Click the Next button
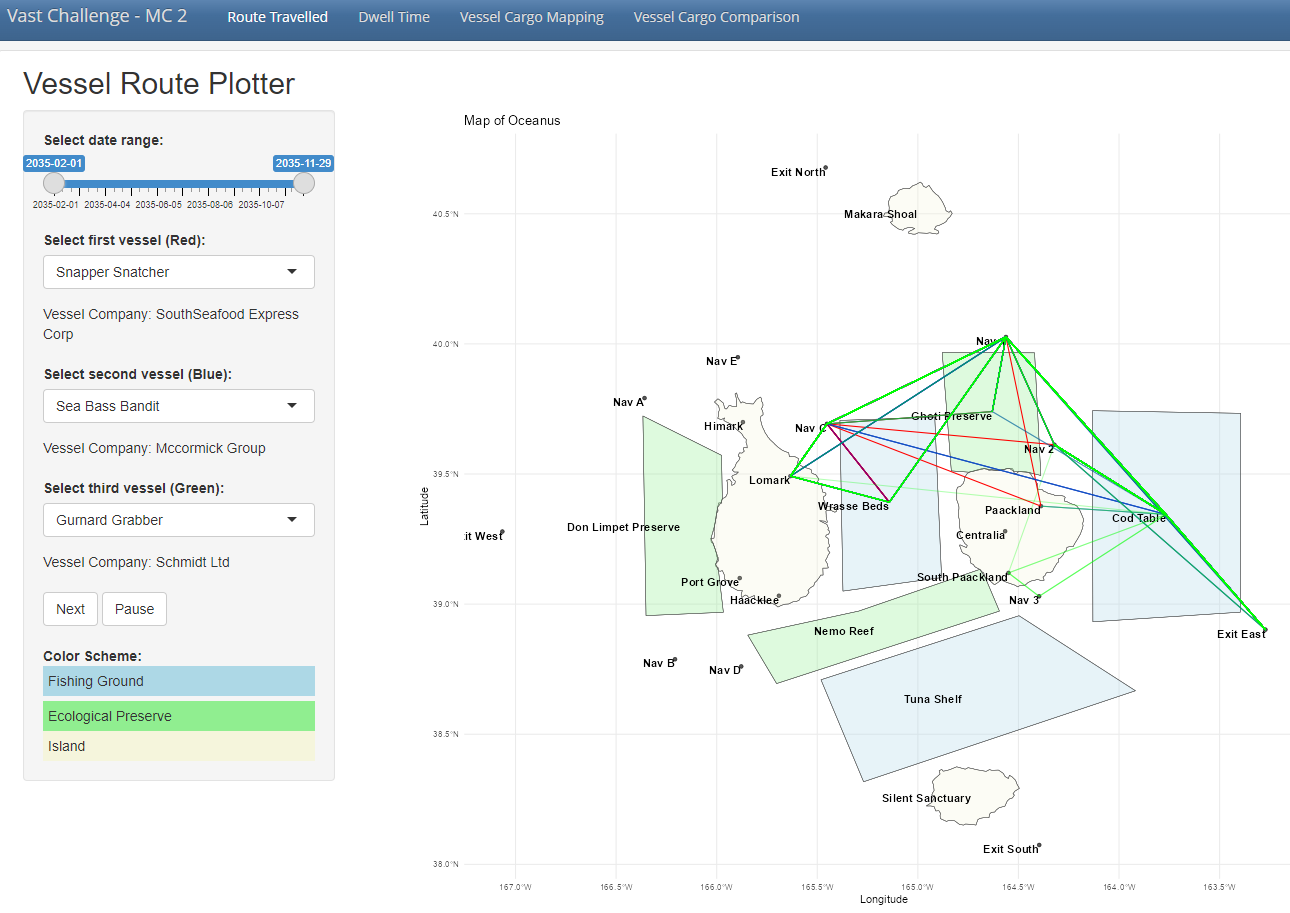The width and height of the screenshot is (1290, 913). coord(70,609)
